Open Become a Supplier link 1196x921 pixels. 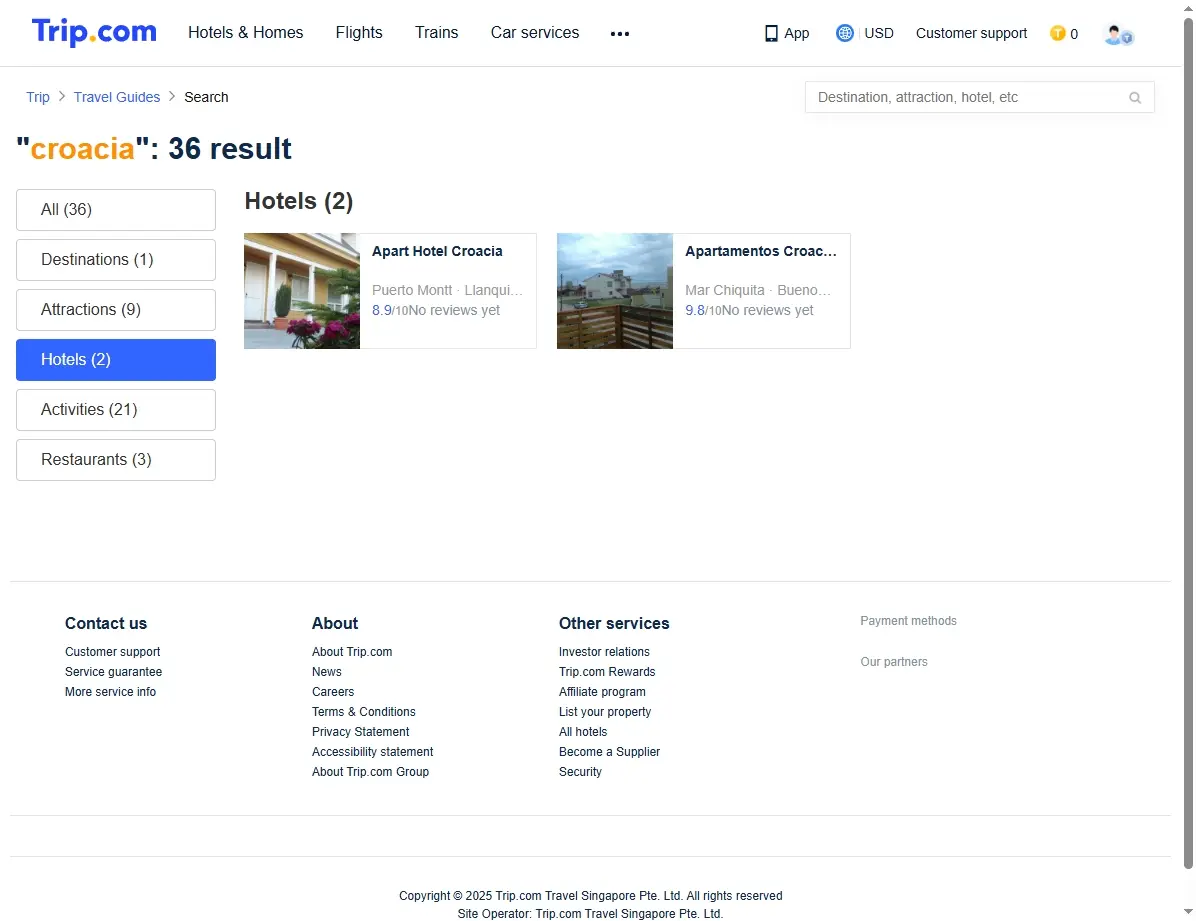[x=609, y=752]
